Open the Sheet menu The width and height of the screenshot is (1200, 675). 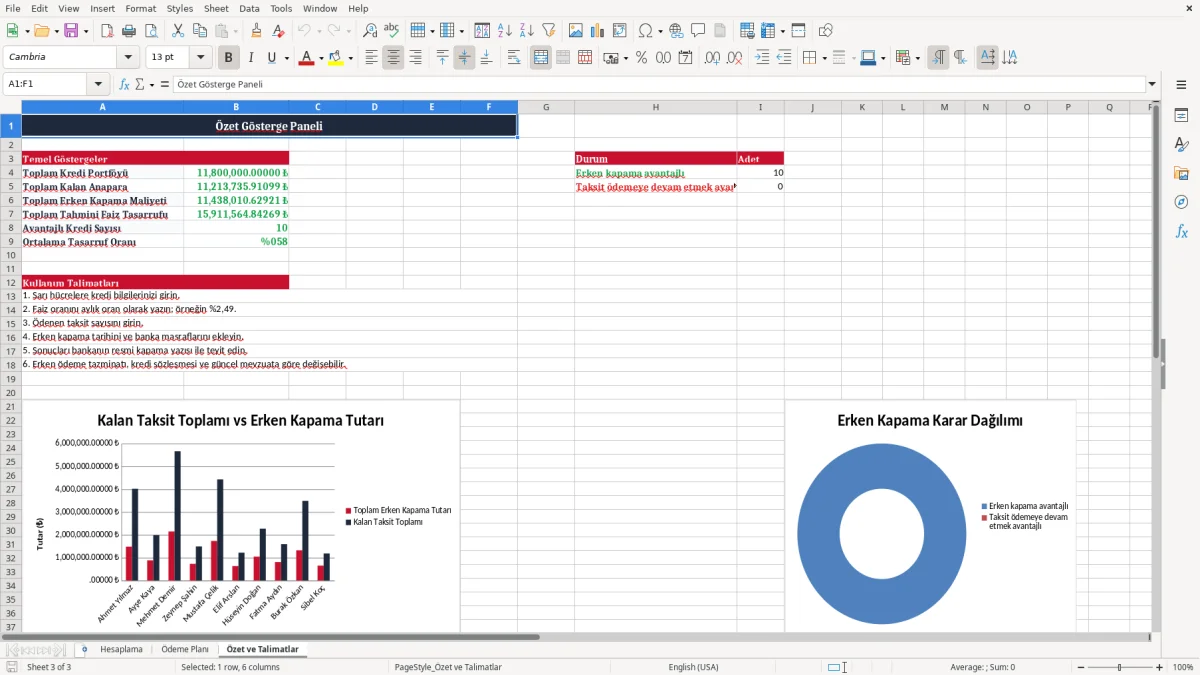pyautogui.click(x=216, y=8)
